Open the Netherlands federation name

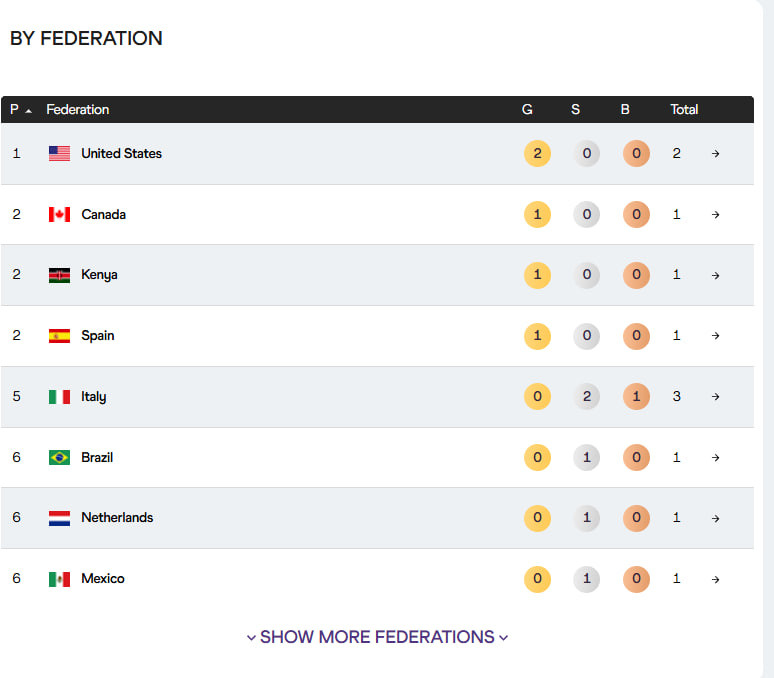coord(117,518)
